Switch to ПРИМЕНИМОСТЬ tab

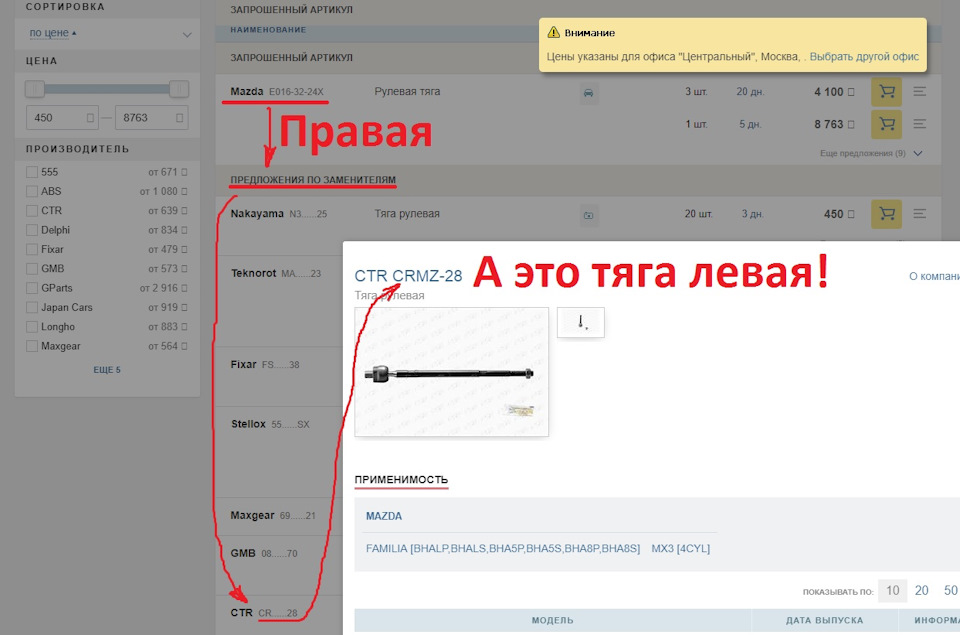click(x=401, y=479)
